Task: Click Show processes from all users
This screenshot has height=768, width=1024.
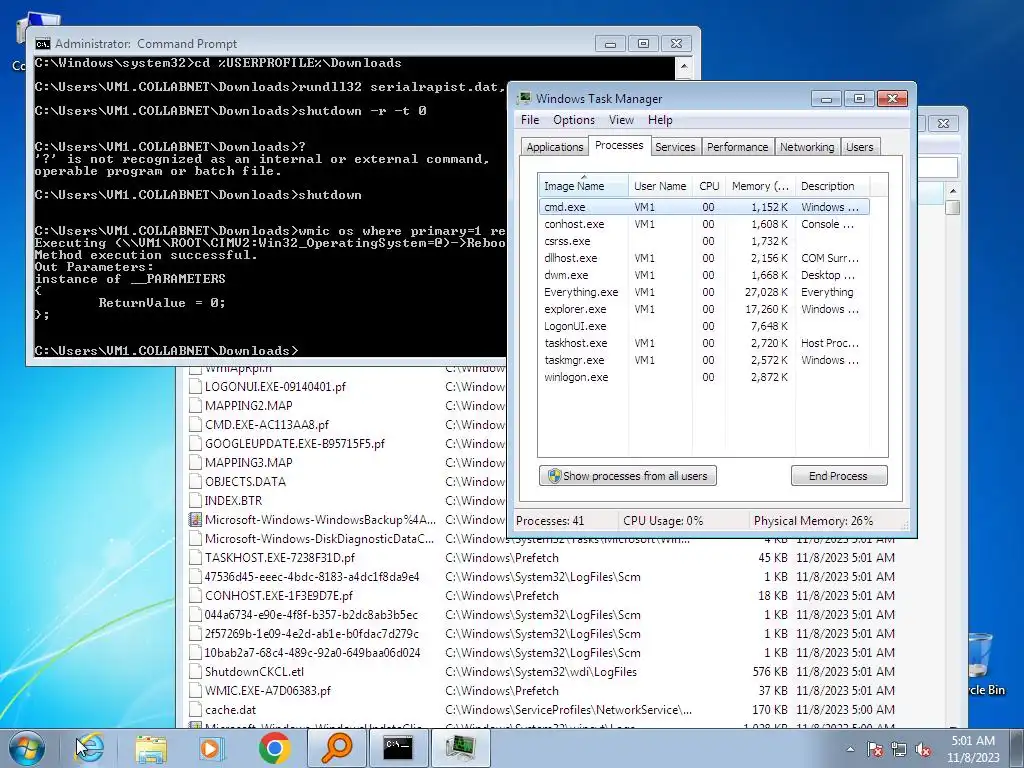Action: point(628,475)
